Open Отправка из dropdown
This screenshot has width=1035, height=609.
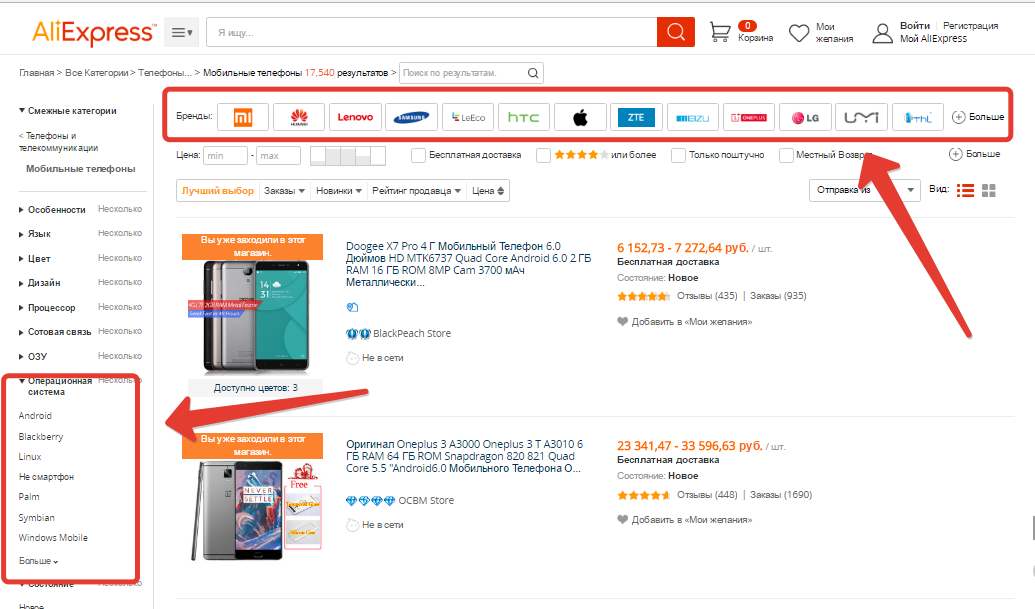click(865, 190)
